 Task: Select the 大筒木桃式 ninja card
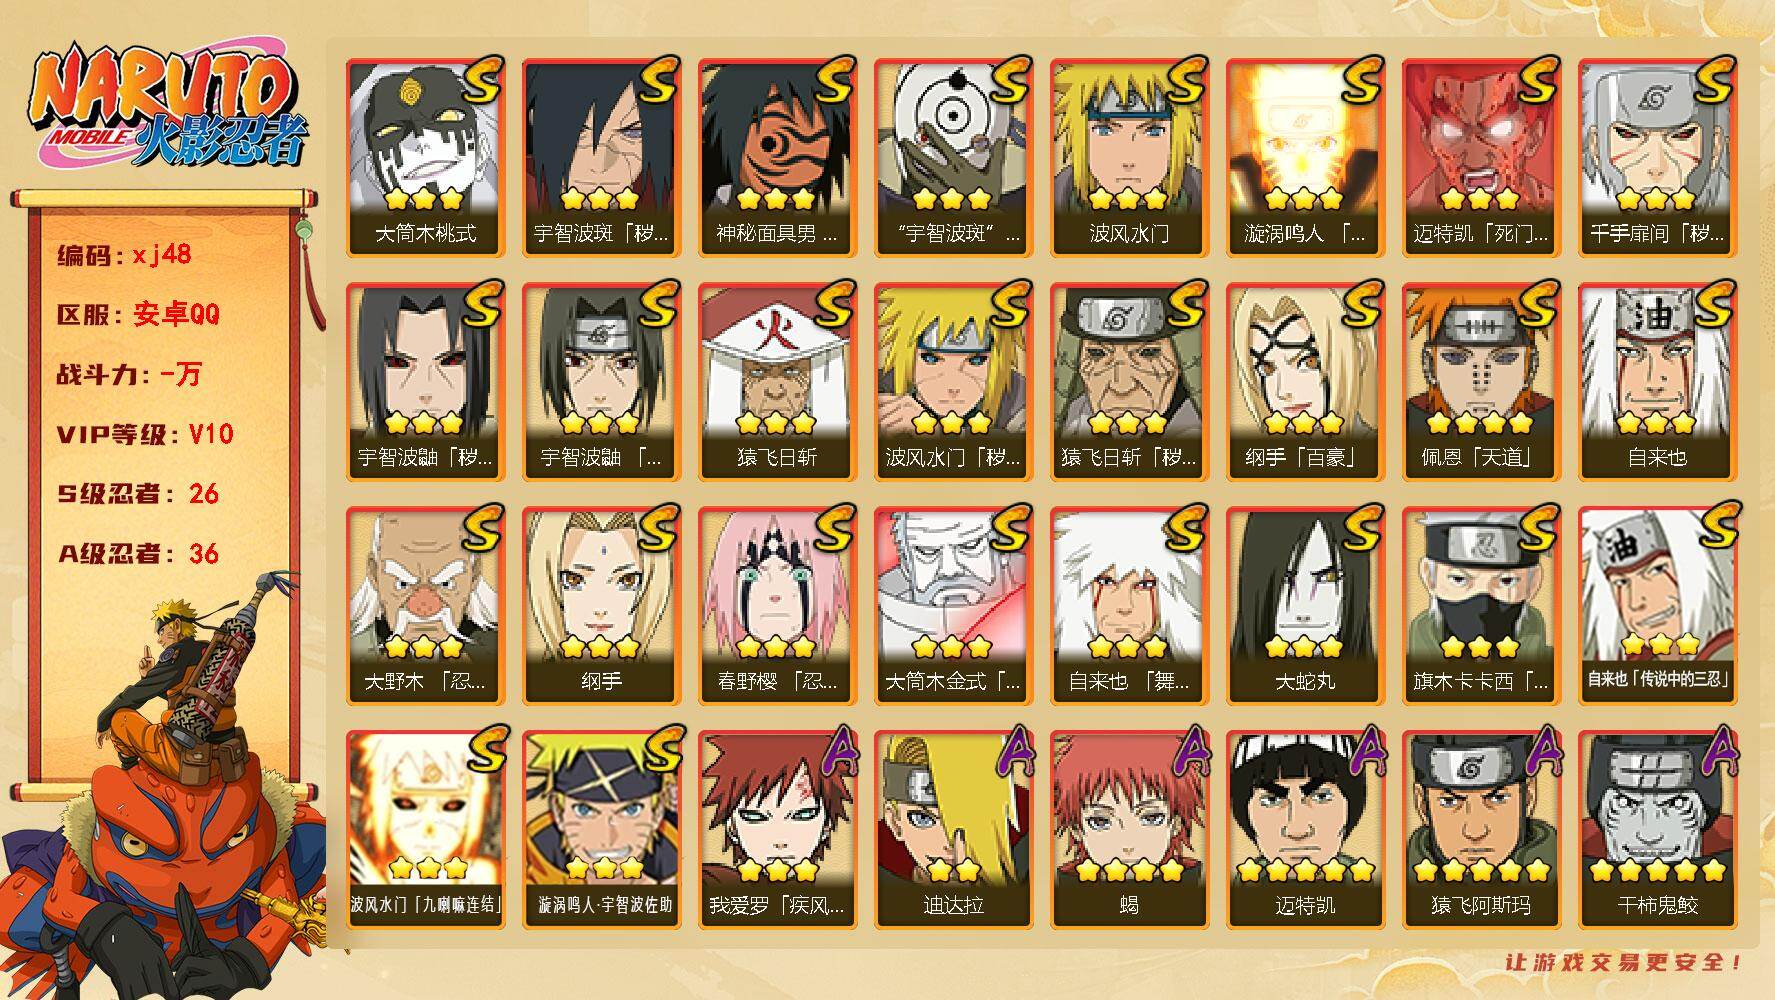(x=425, y=158)
